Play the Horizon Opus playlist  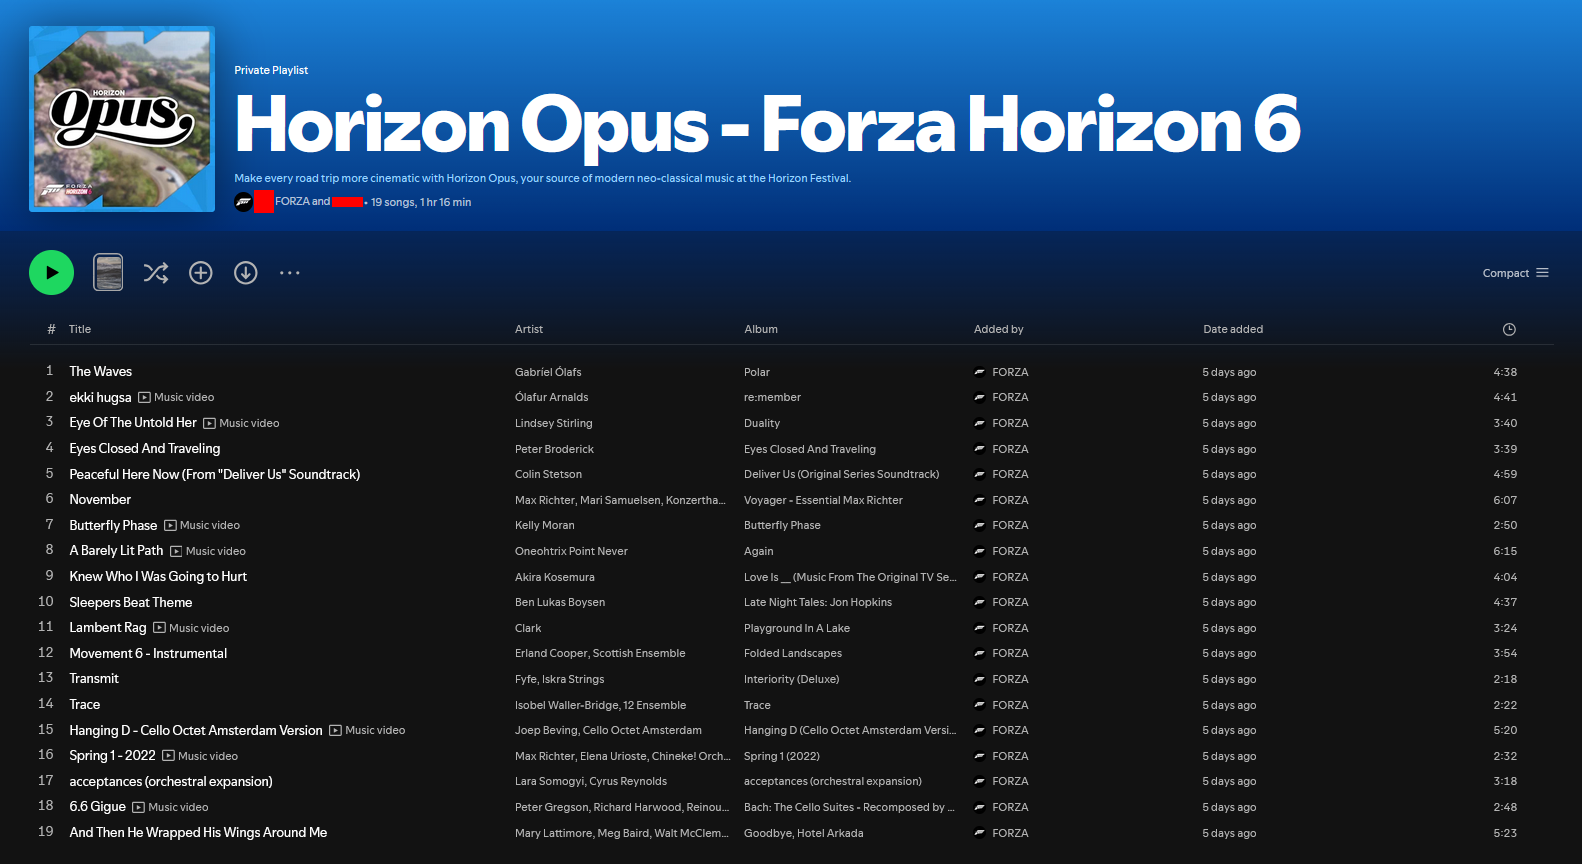click(51, 272)
